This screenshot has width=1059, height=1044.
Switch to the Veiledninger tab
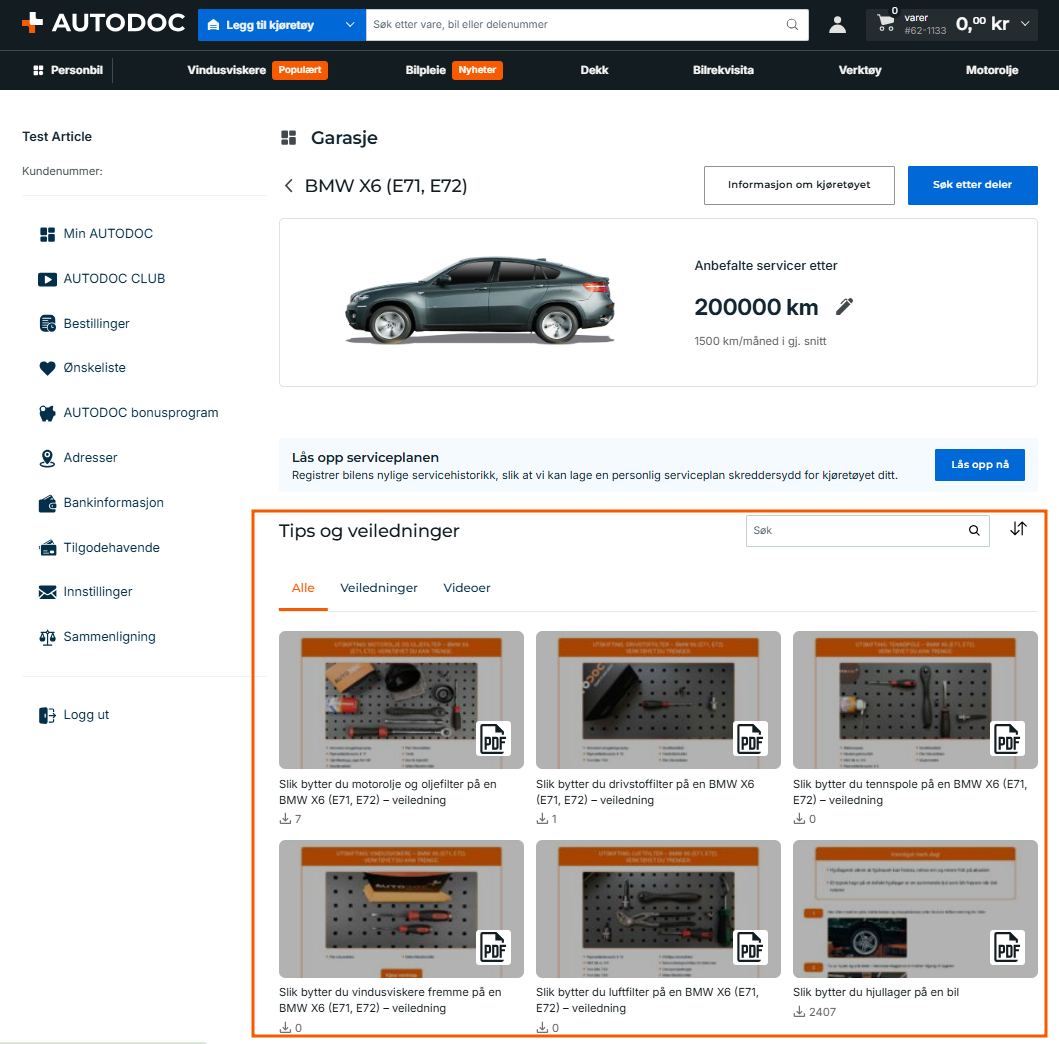(x=379, y=588)
